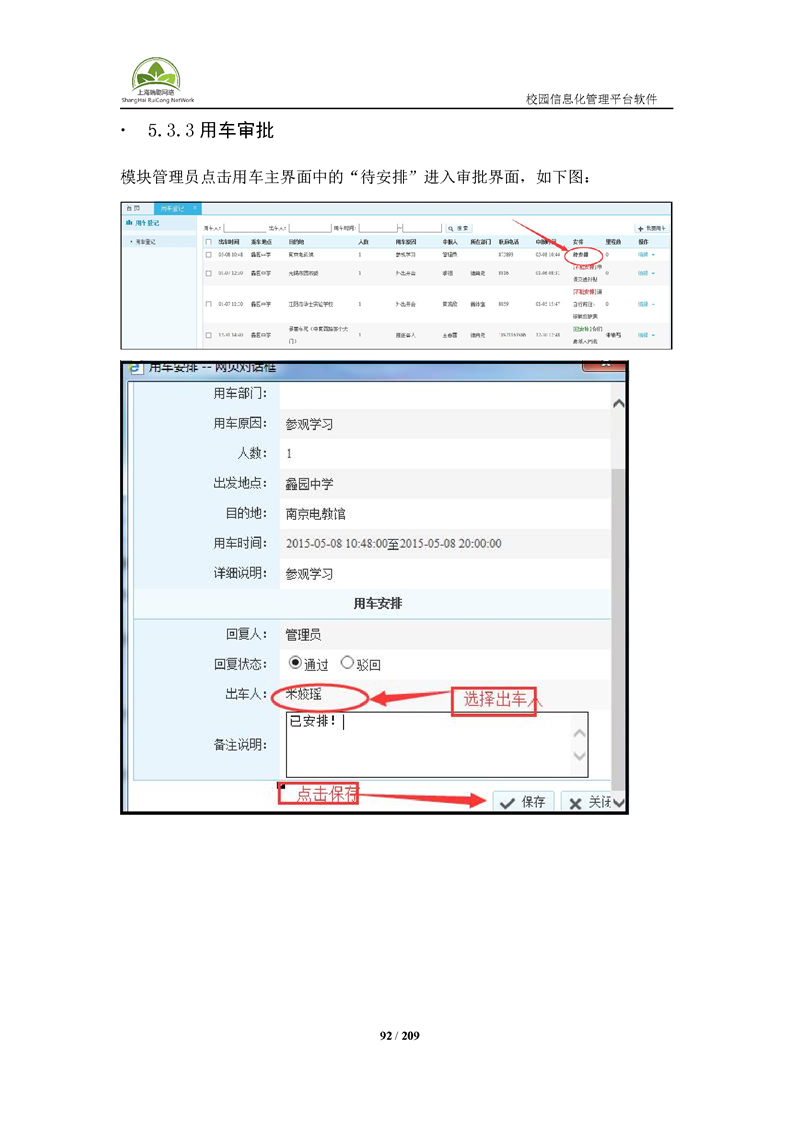793x1122 pixels.
Task: Click the 我要用车 button
Action: click(x=651, y=228)
